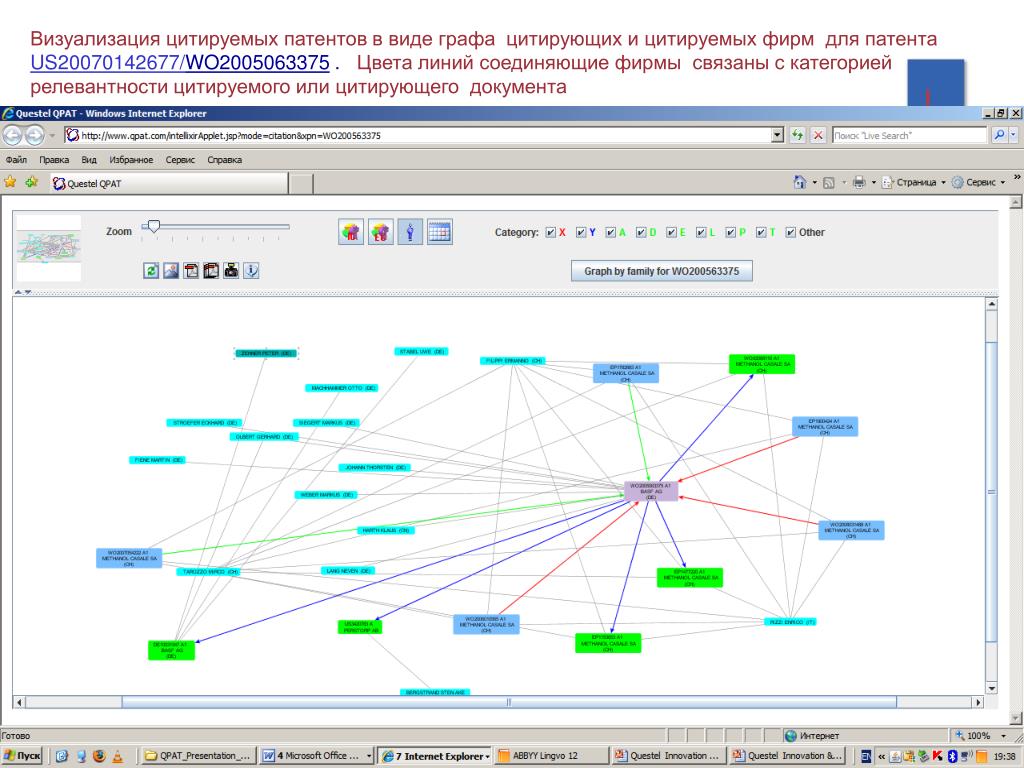Click the Favorites star icon
The image size is (1024, 768).
pyautogui.click(x=10, y=182)
